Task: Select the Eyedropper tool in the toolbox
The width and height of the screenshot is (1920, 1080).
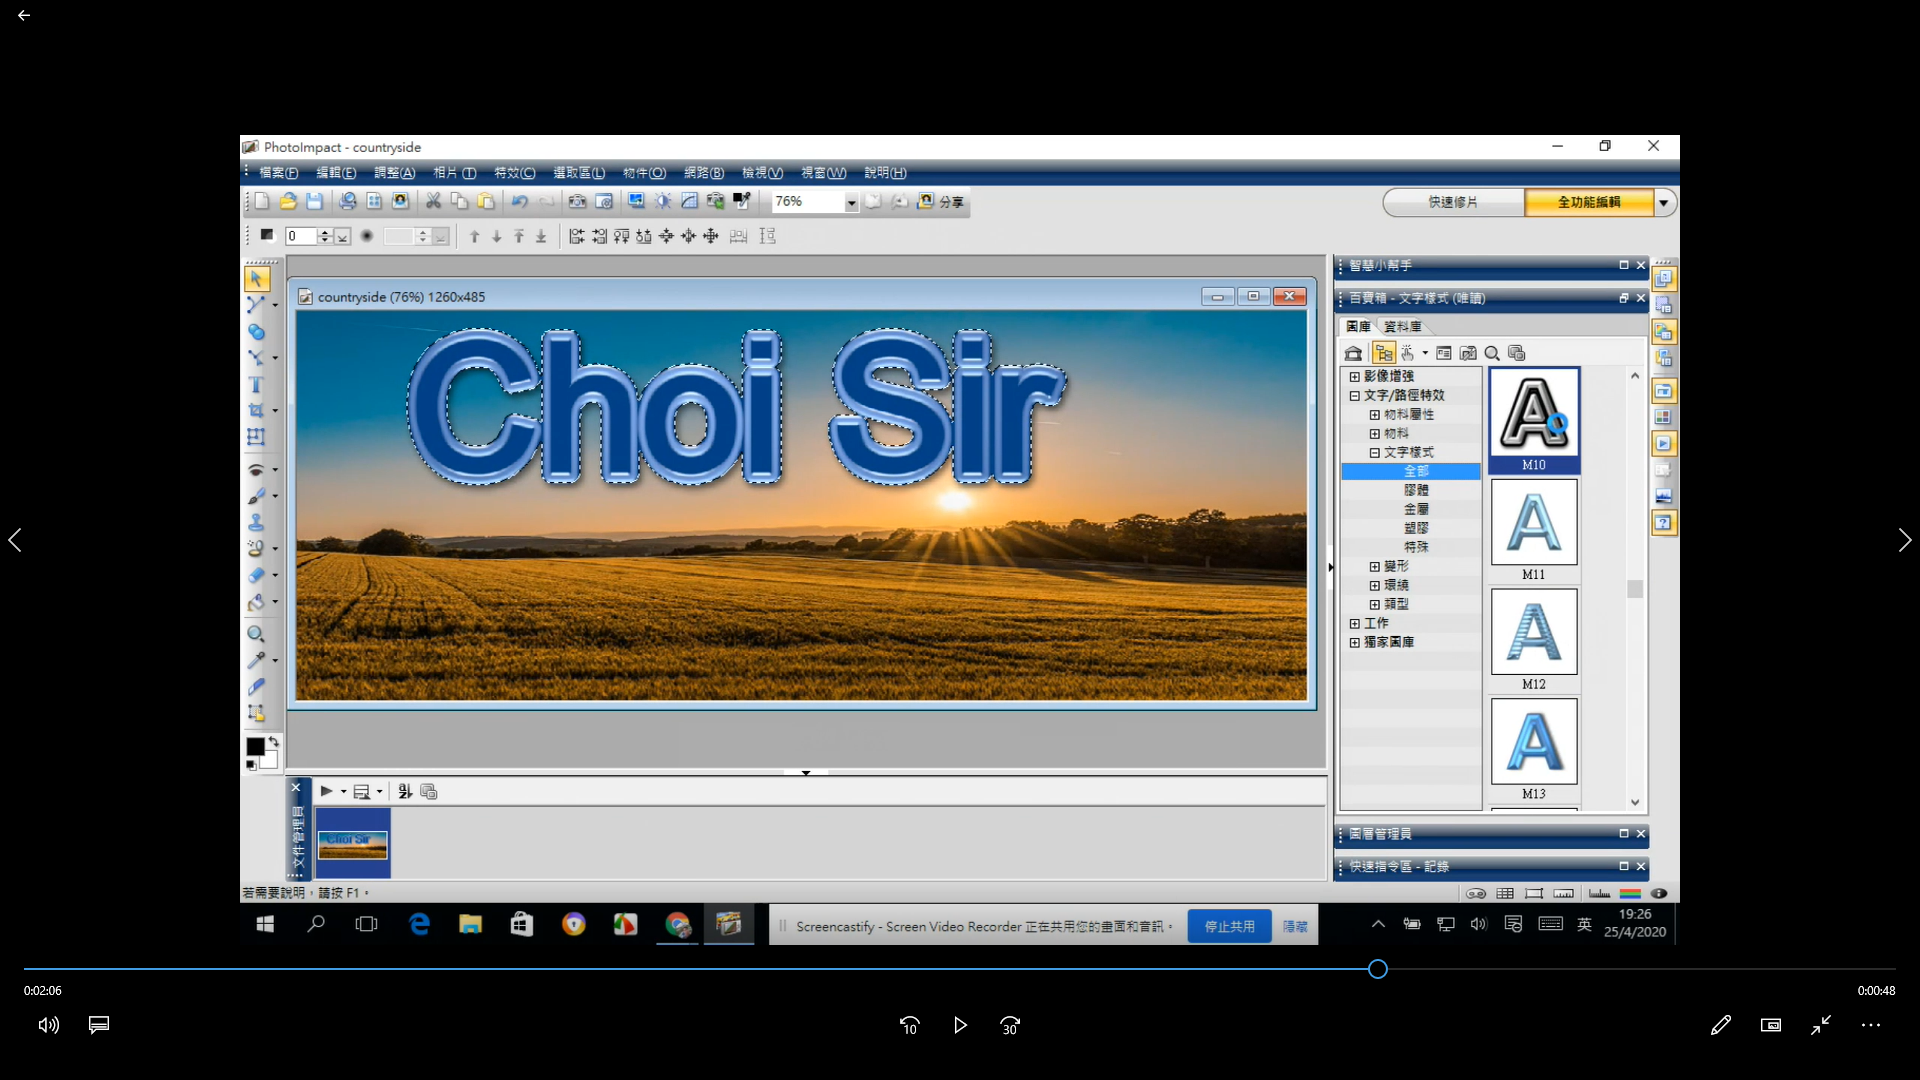Action: click(x=256, y=660)
